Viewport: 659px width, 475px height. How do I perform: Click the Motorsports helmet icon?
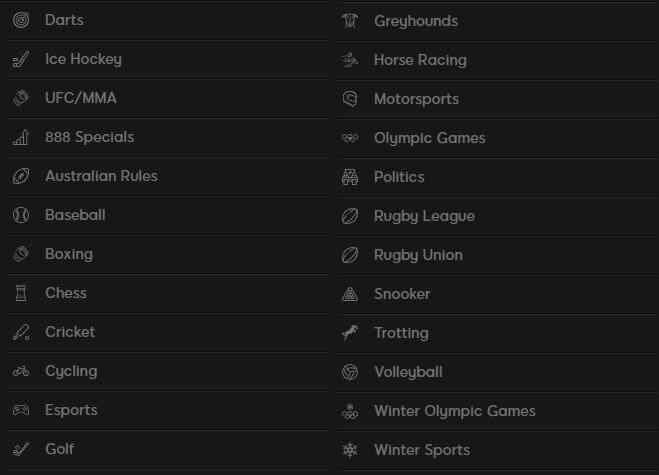(350, 99)
